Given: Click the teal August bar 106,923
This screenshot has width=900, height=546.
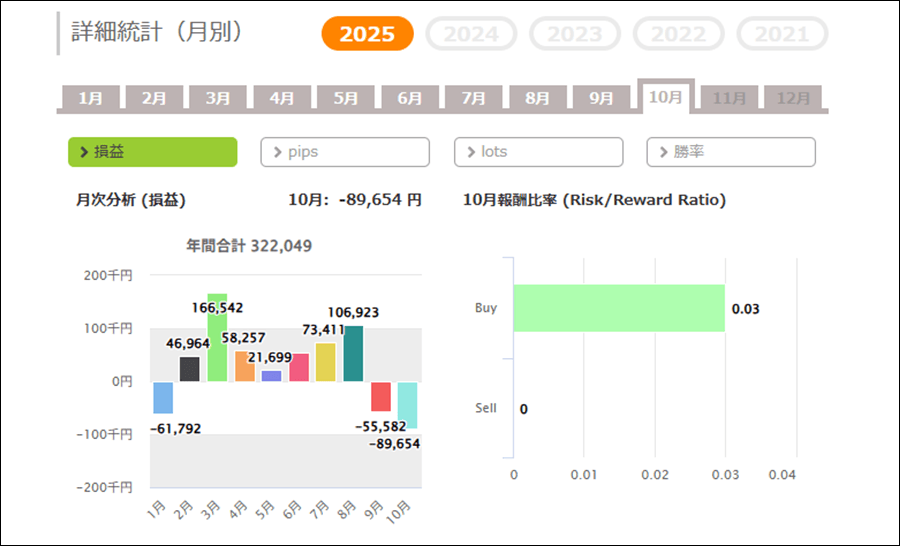Looking at the screenshot, I should 353,354.
